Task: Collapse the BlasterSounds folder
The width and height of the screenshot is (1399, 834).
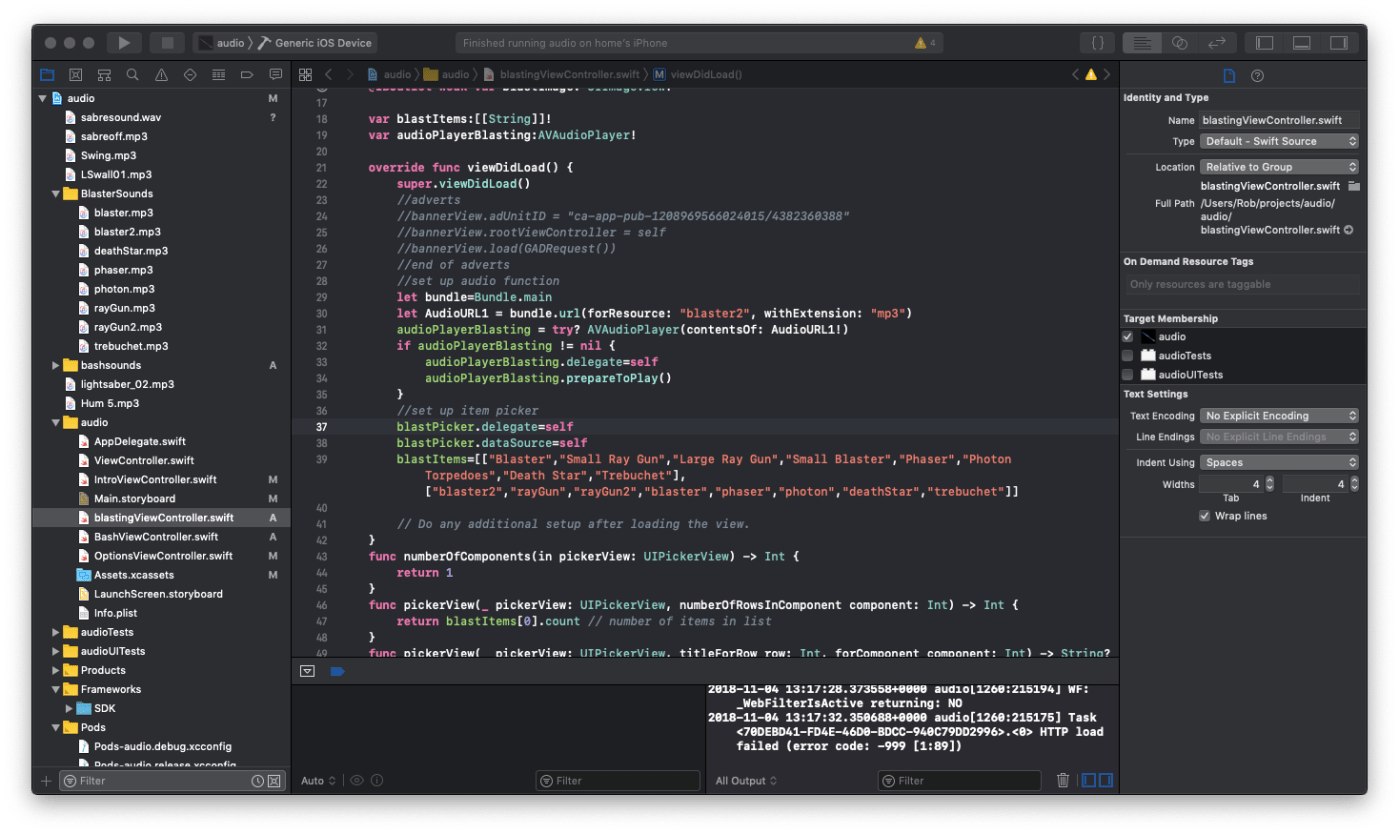Action: pyautogui.click(x=56, y=194)
